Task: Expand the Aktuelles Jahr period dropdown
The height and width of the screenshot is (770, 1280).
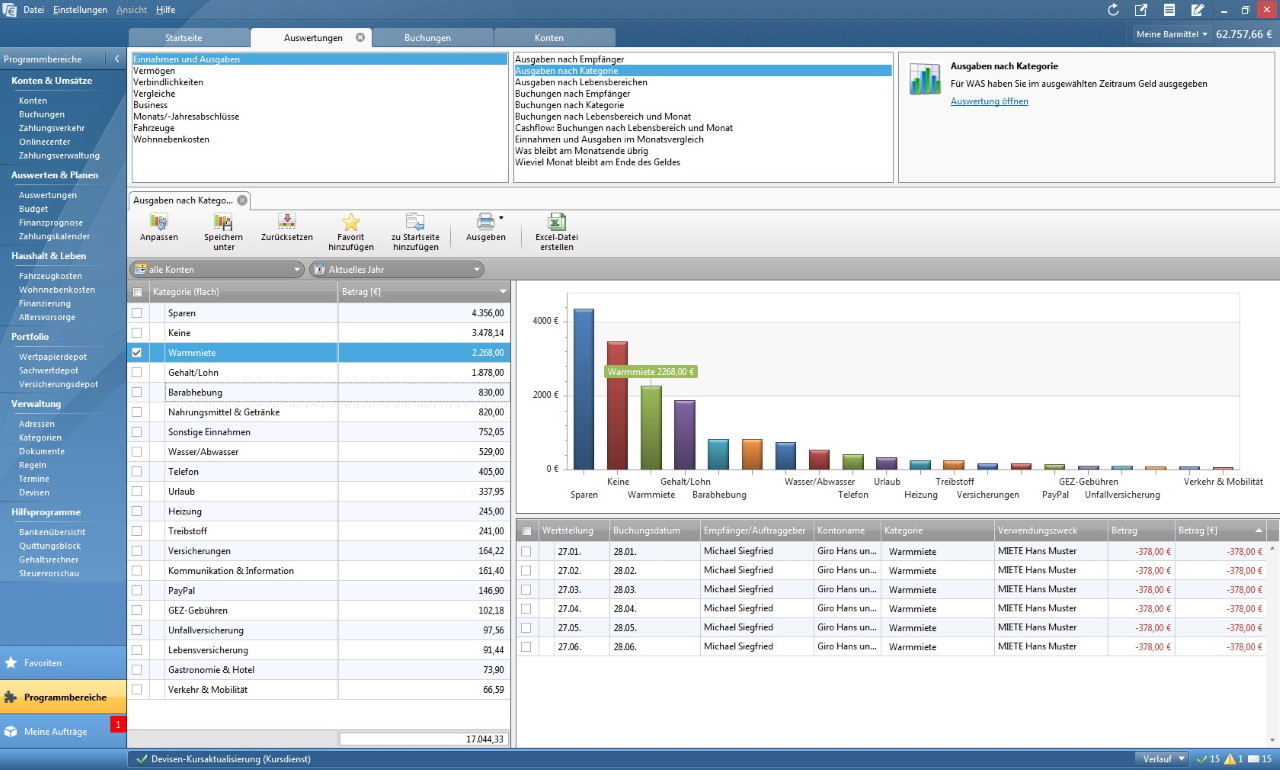Action: coord(397,270)
